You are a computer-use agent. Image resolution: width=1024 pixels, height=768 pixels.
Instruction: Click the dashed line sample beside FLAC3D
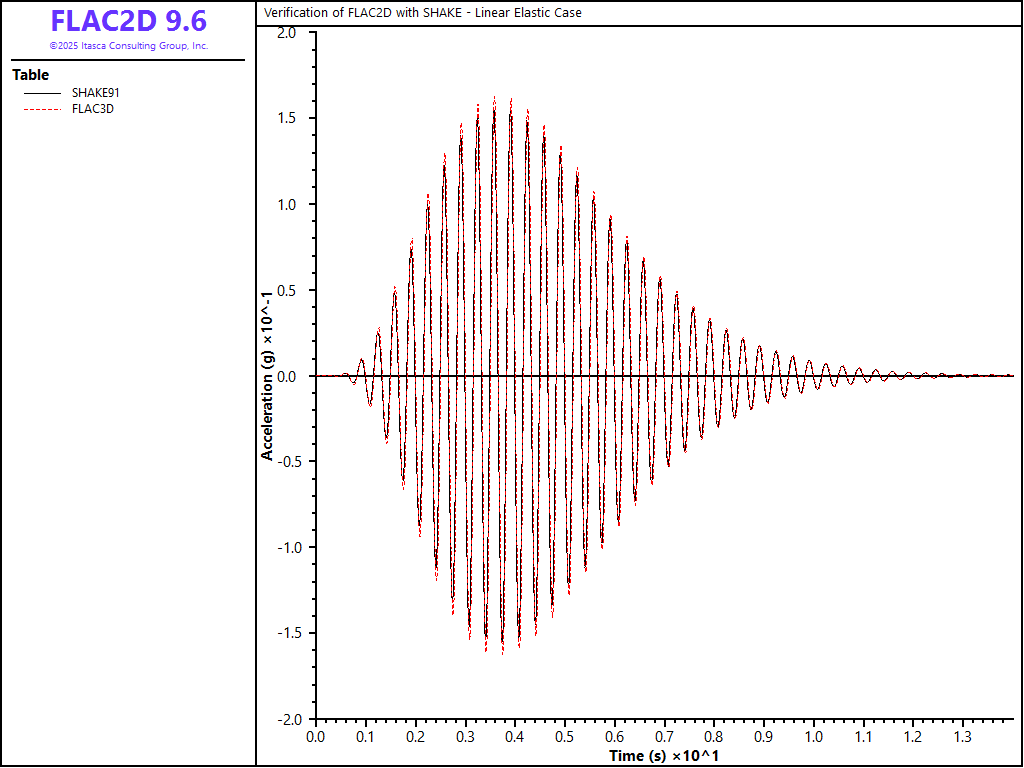pos(42,109)
